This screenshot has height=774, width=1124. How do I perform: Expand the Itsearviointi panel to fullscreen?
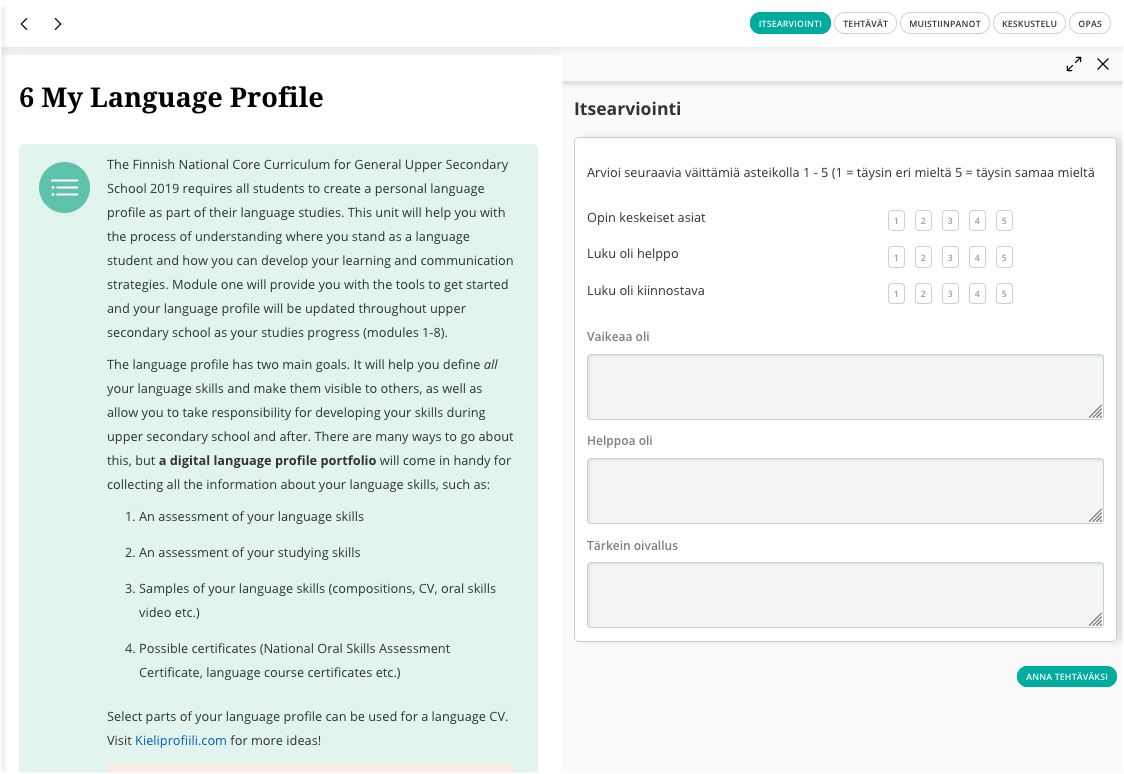pyautogui.click(x=1074, y=64)
